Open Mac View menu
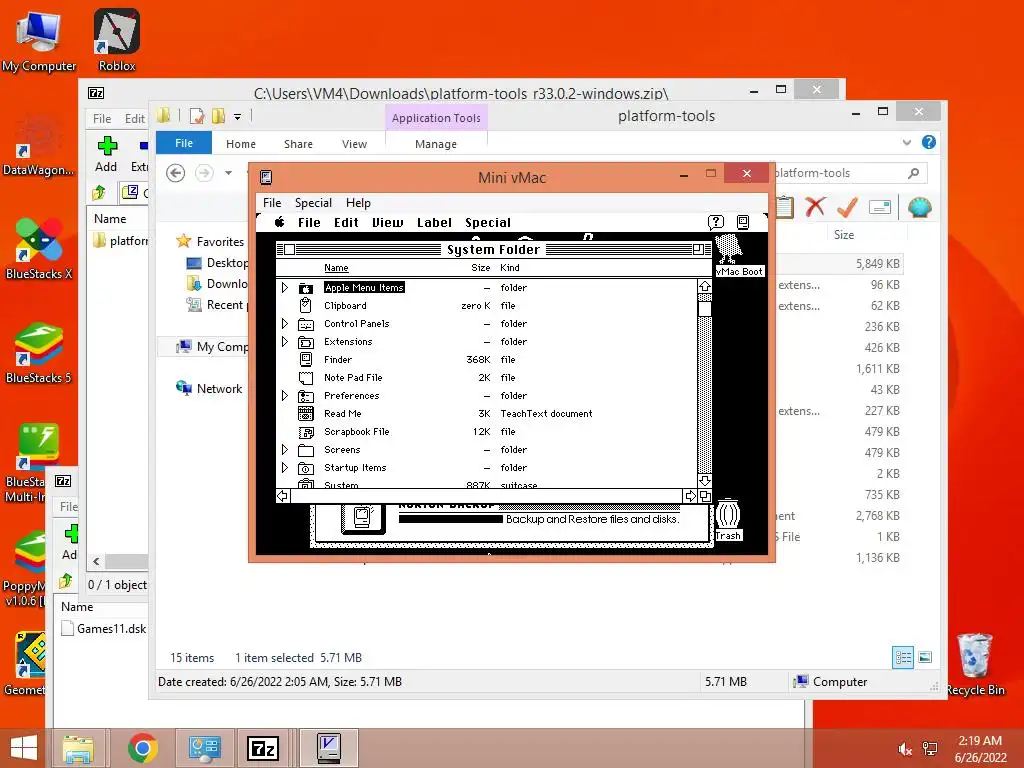This screenshot has width=1024, height=768. pos(387,223)
